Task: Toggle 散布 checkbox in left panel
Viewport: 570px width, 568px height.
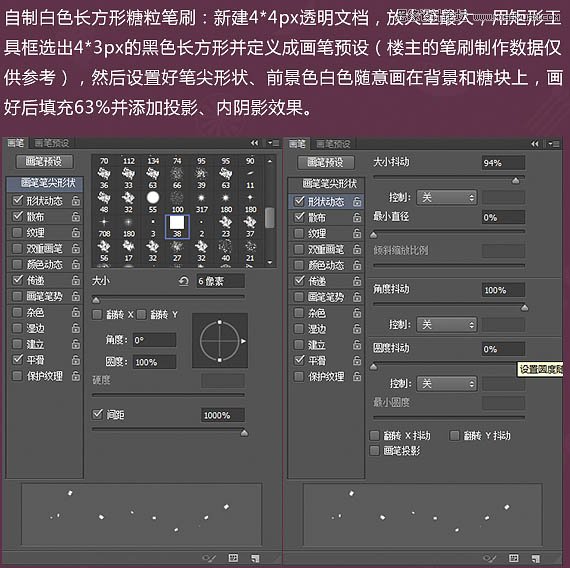Action: [17, 216]
